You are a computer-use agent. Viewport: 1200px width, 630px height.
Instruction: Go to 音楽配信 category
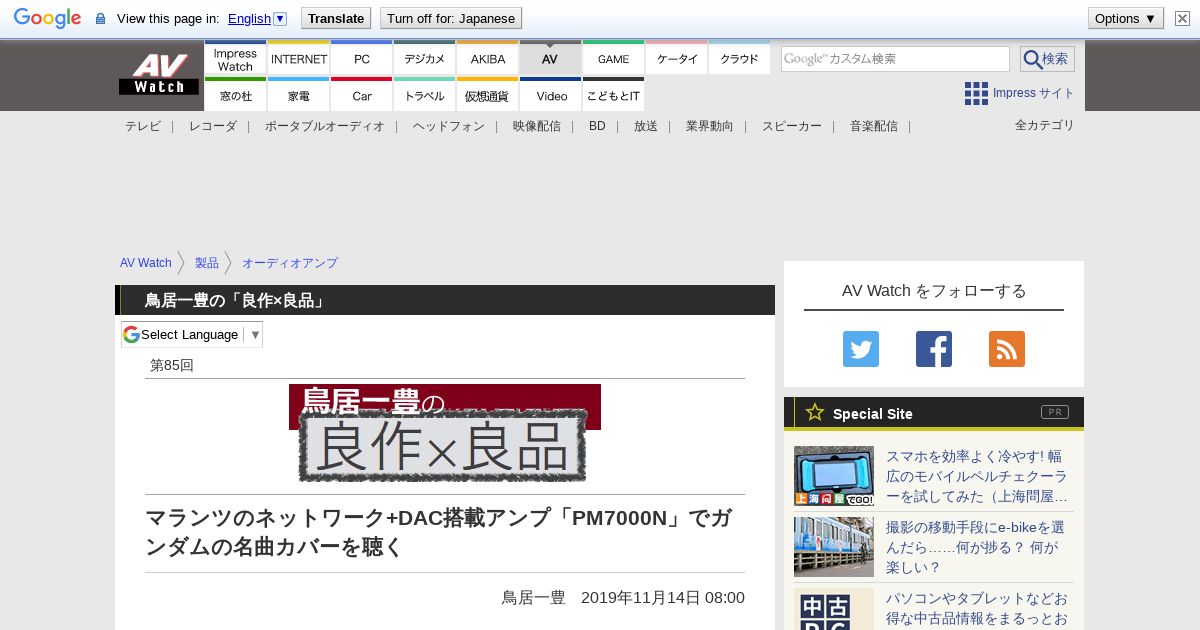874,126
